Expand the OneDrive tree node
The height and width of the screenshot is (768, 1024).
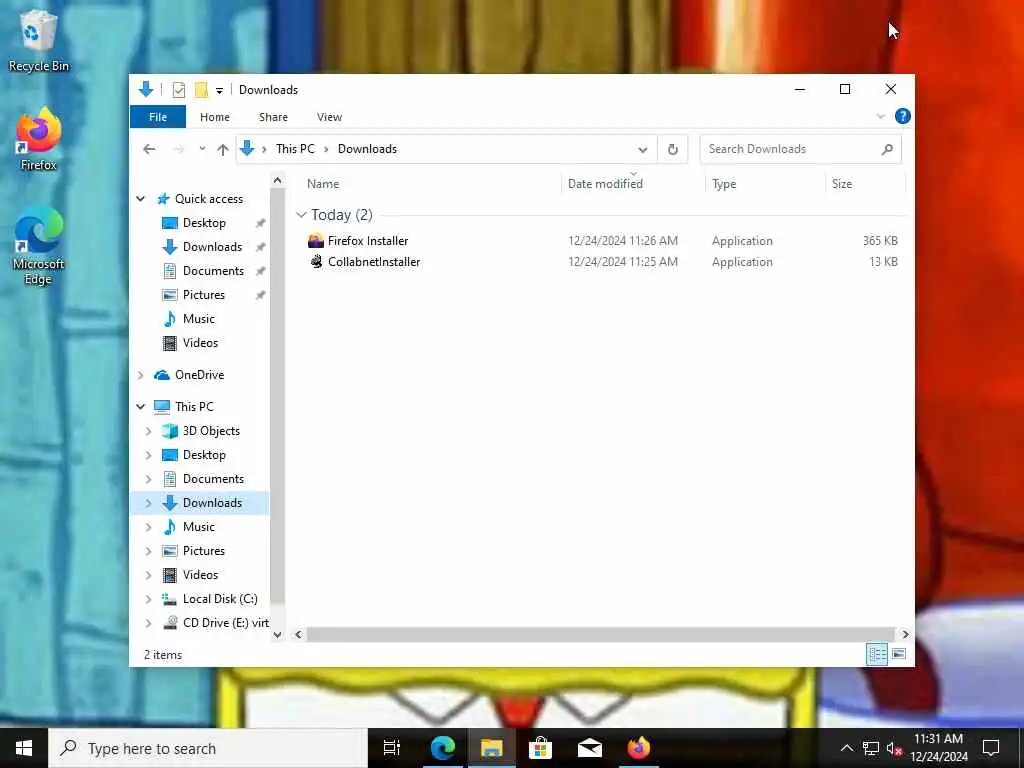[140, 375]
